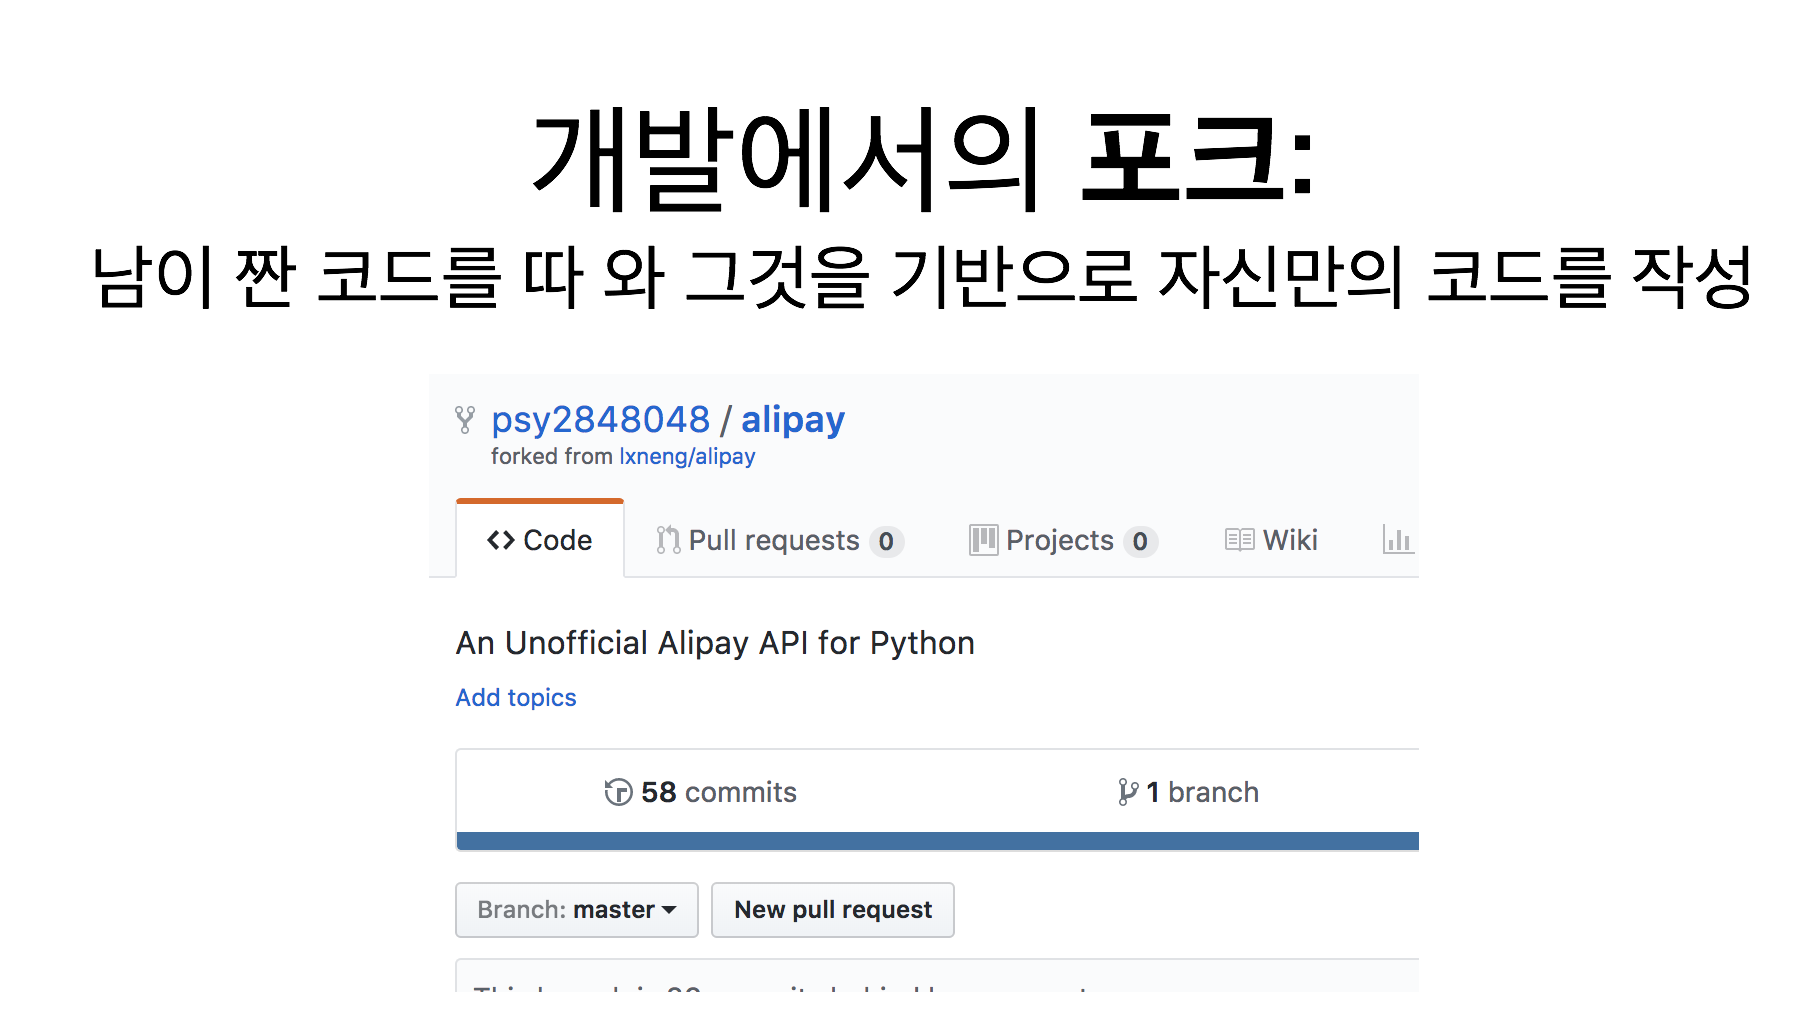Click the Code angle-brackets icon
This screenshot has width=1820, height=1010.
click(501, 541)
